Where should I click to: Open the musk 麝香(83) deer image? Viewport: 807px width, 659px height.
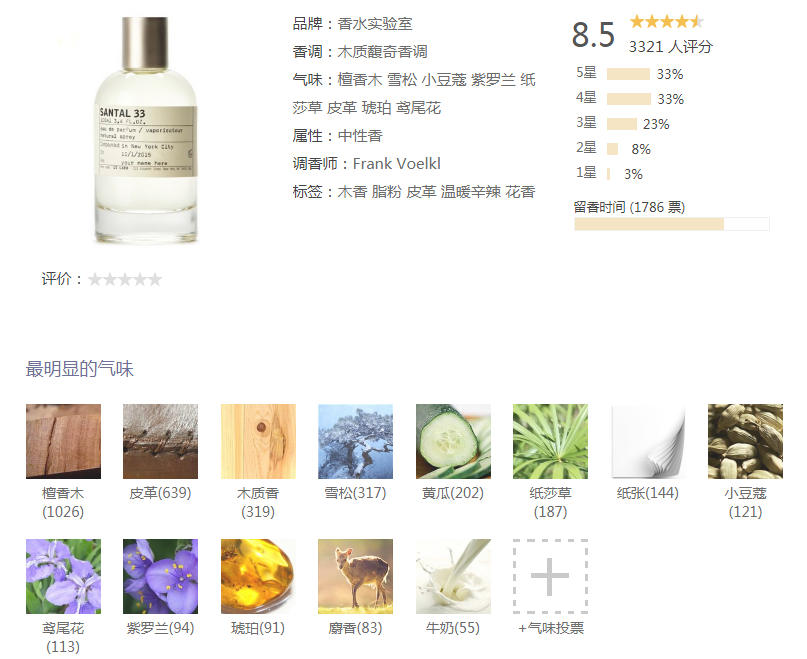[x=356, y=576]
